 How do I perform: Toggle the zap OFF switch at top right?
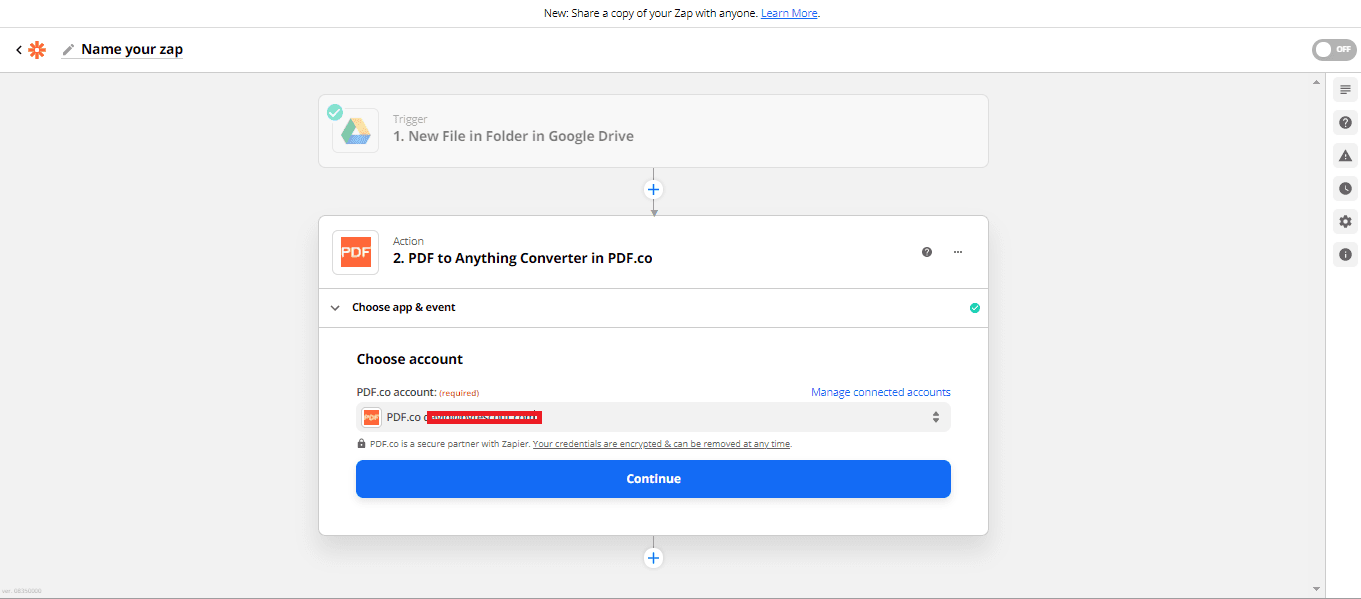(x=1334, y=48)
